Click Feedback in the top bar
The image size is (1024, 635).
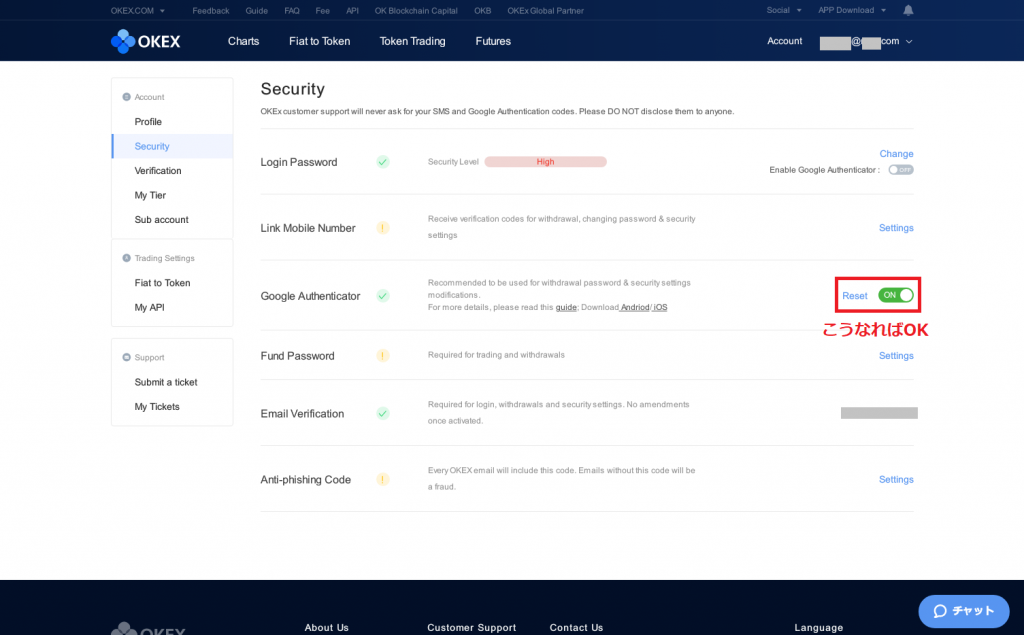coord(211,10)
